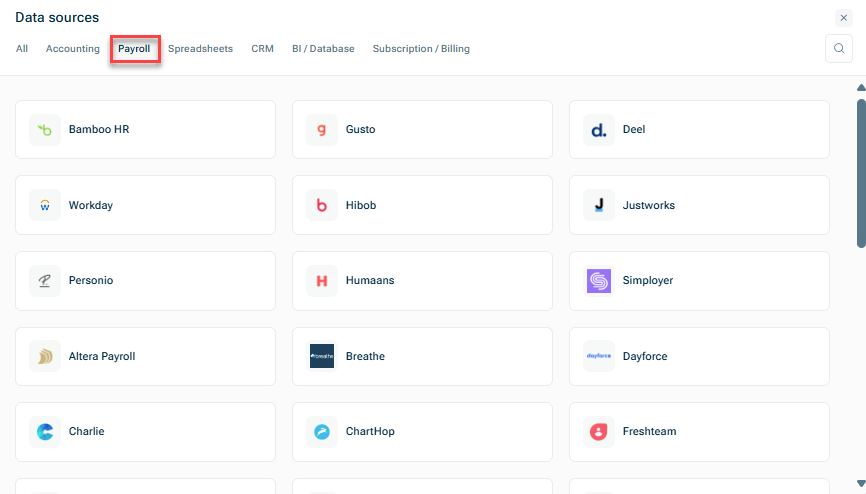Open the Spreadsheets tab

pos(200,49)
